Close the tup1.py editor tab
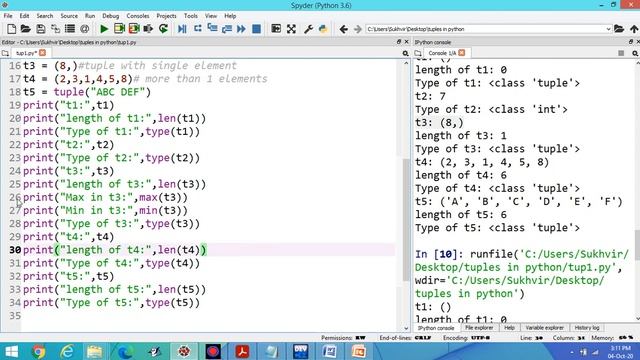 click(42, 53)
